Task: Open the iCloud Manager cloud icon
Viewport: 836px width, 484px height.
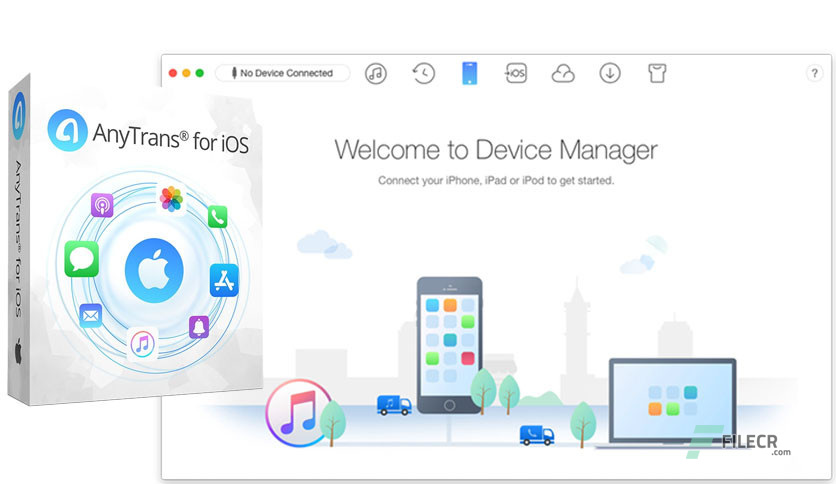Action: tap(562, 74)
